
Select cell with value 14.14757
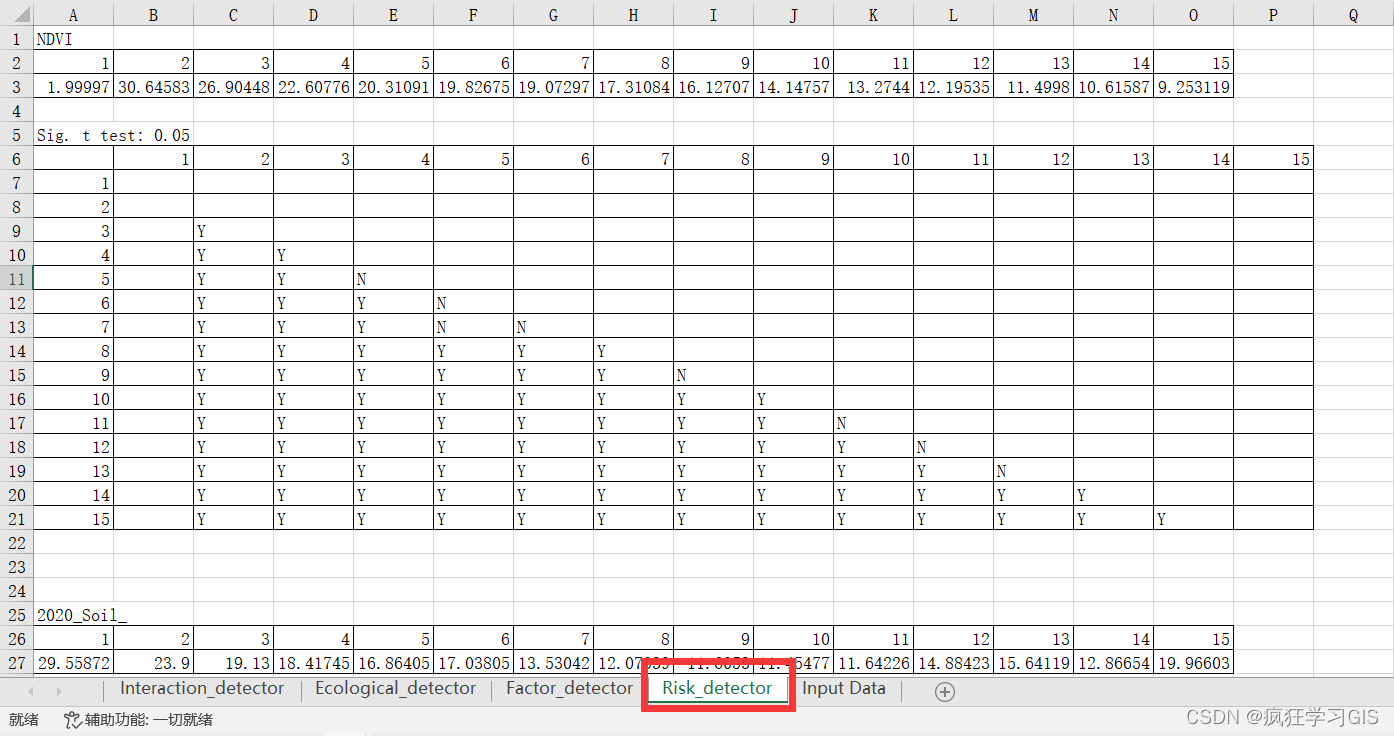click(x=794, y=87)
